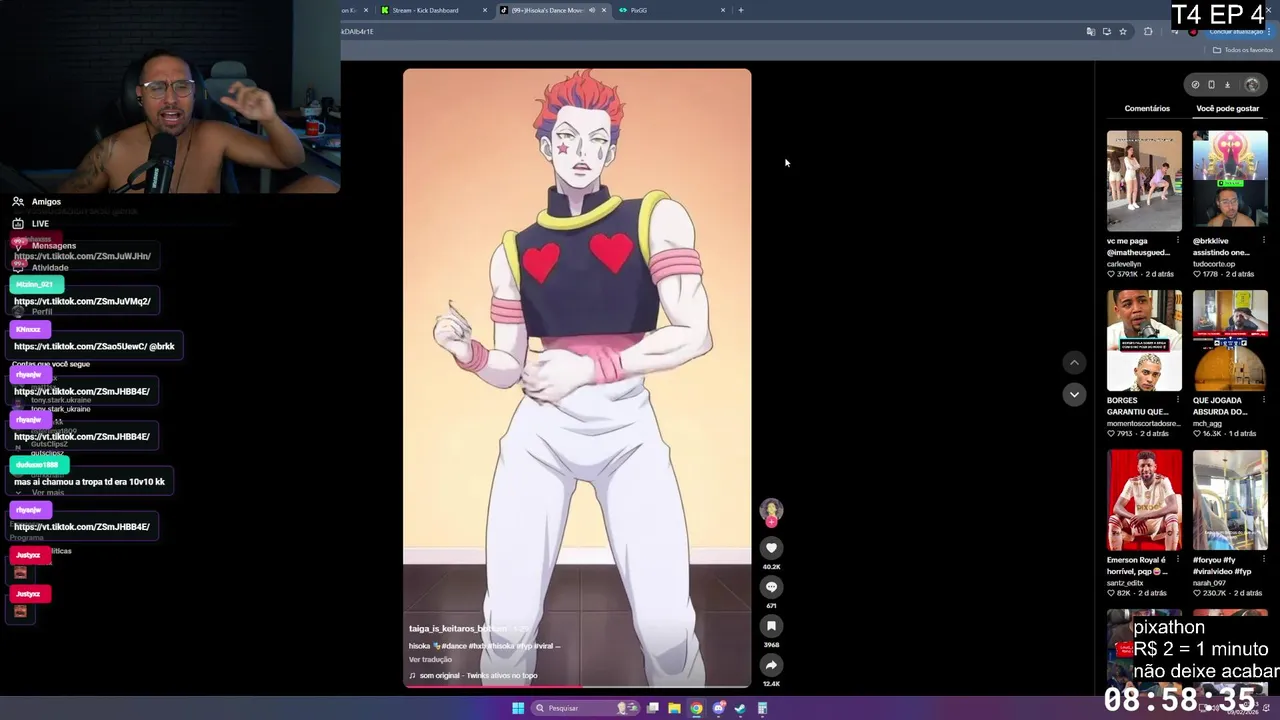1280x720 pixels.
Task: Share the Hisoka dance video
Action: (771, 665)
